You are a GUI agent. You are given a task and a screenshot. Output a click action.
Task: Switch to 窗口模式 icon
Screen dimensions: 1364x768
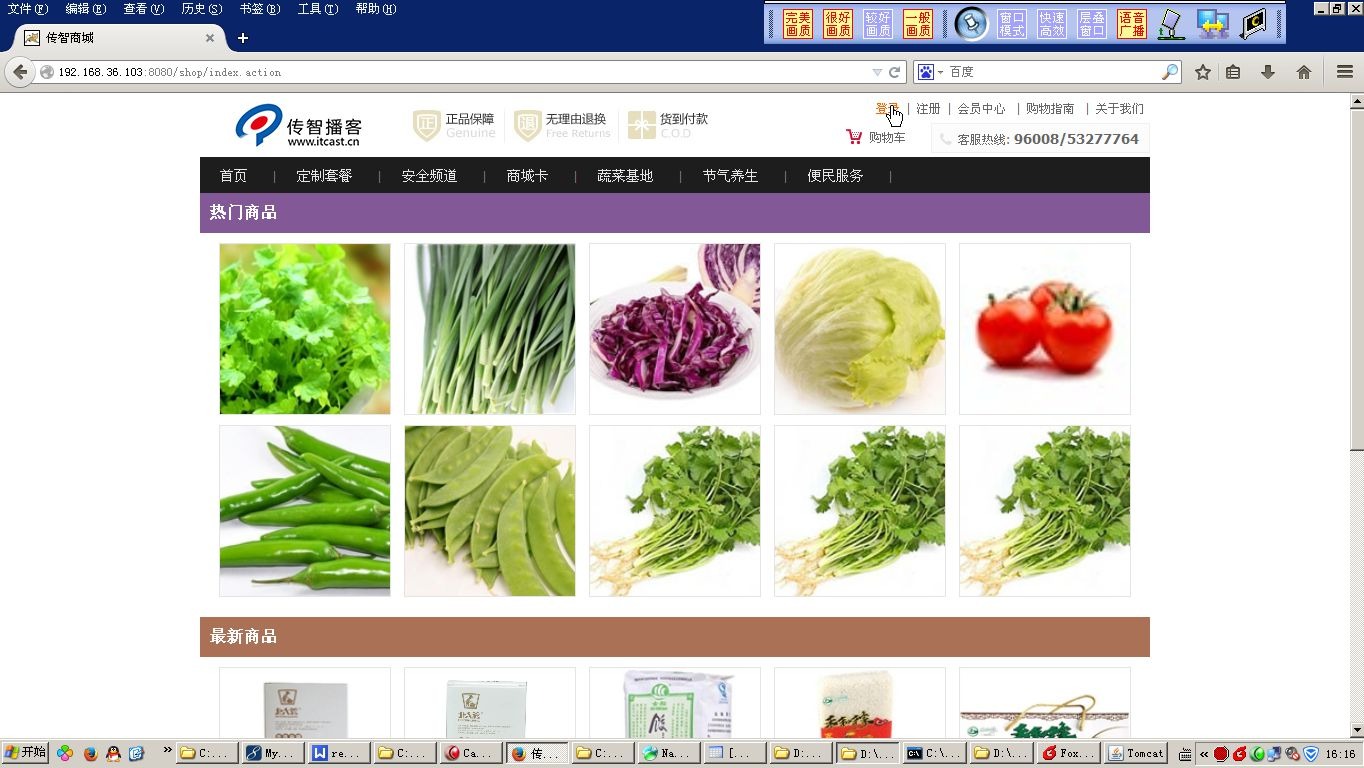click(1012, 24)
